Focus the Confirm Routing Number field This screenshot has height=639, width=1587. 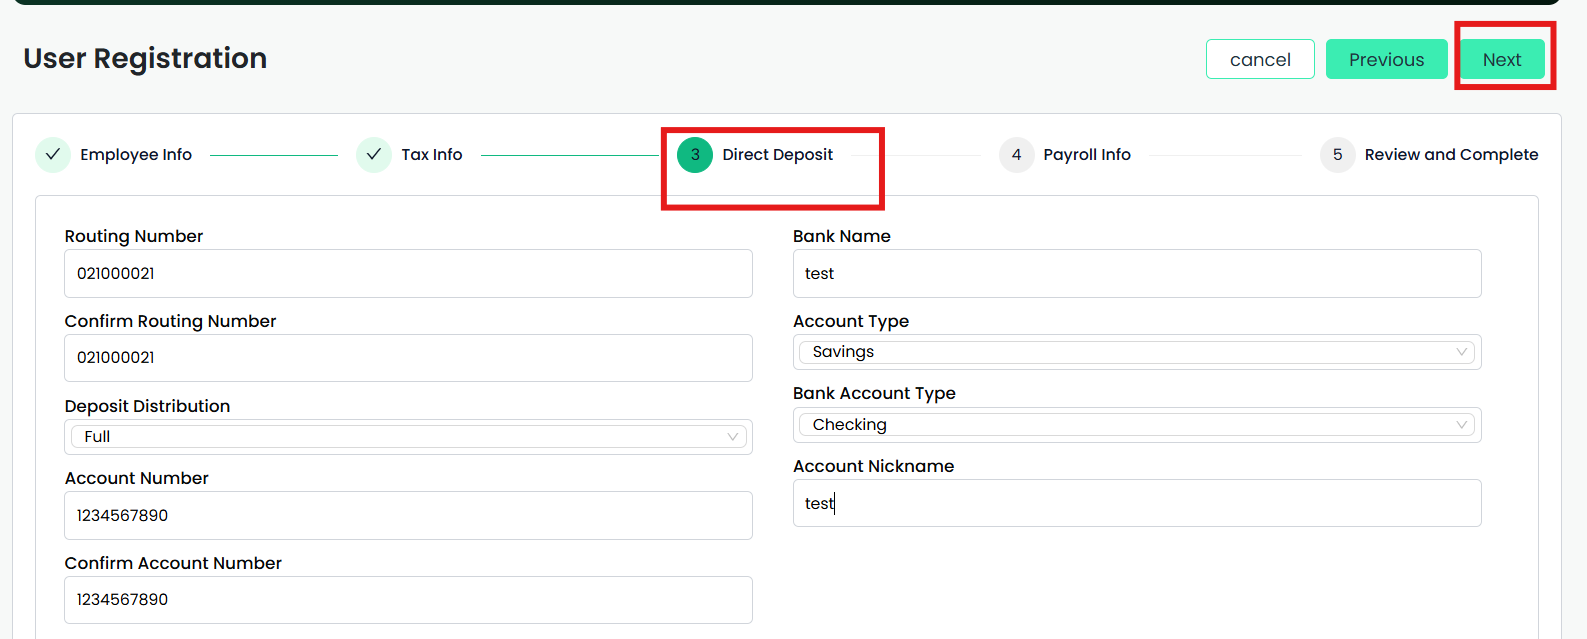[x=408, y=358]
